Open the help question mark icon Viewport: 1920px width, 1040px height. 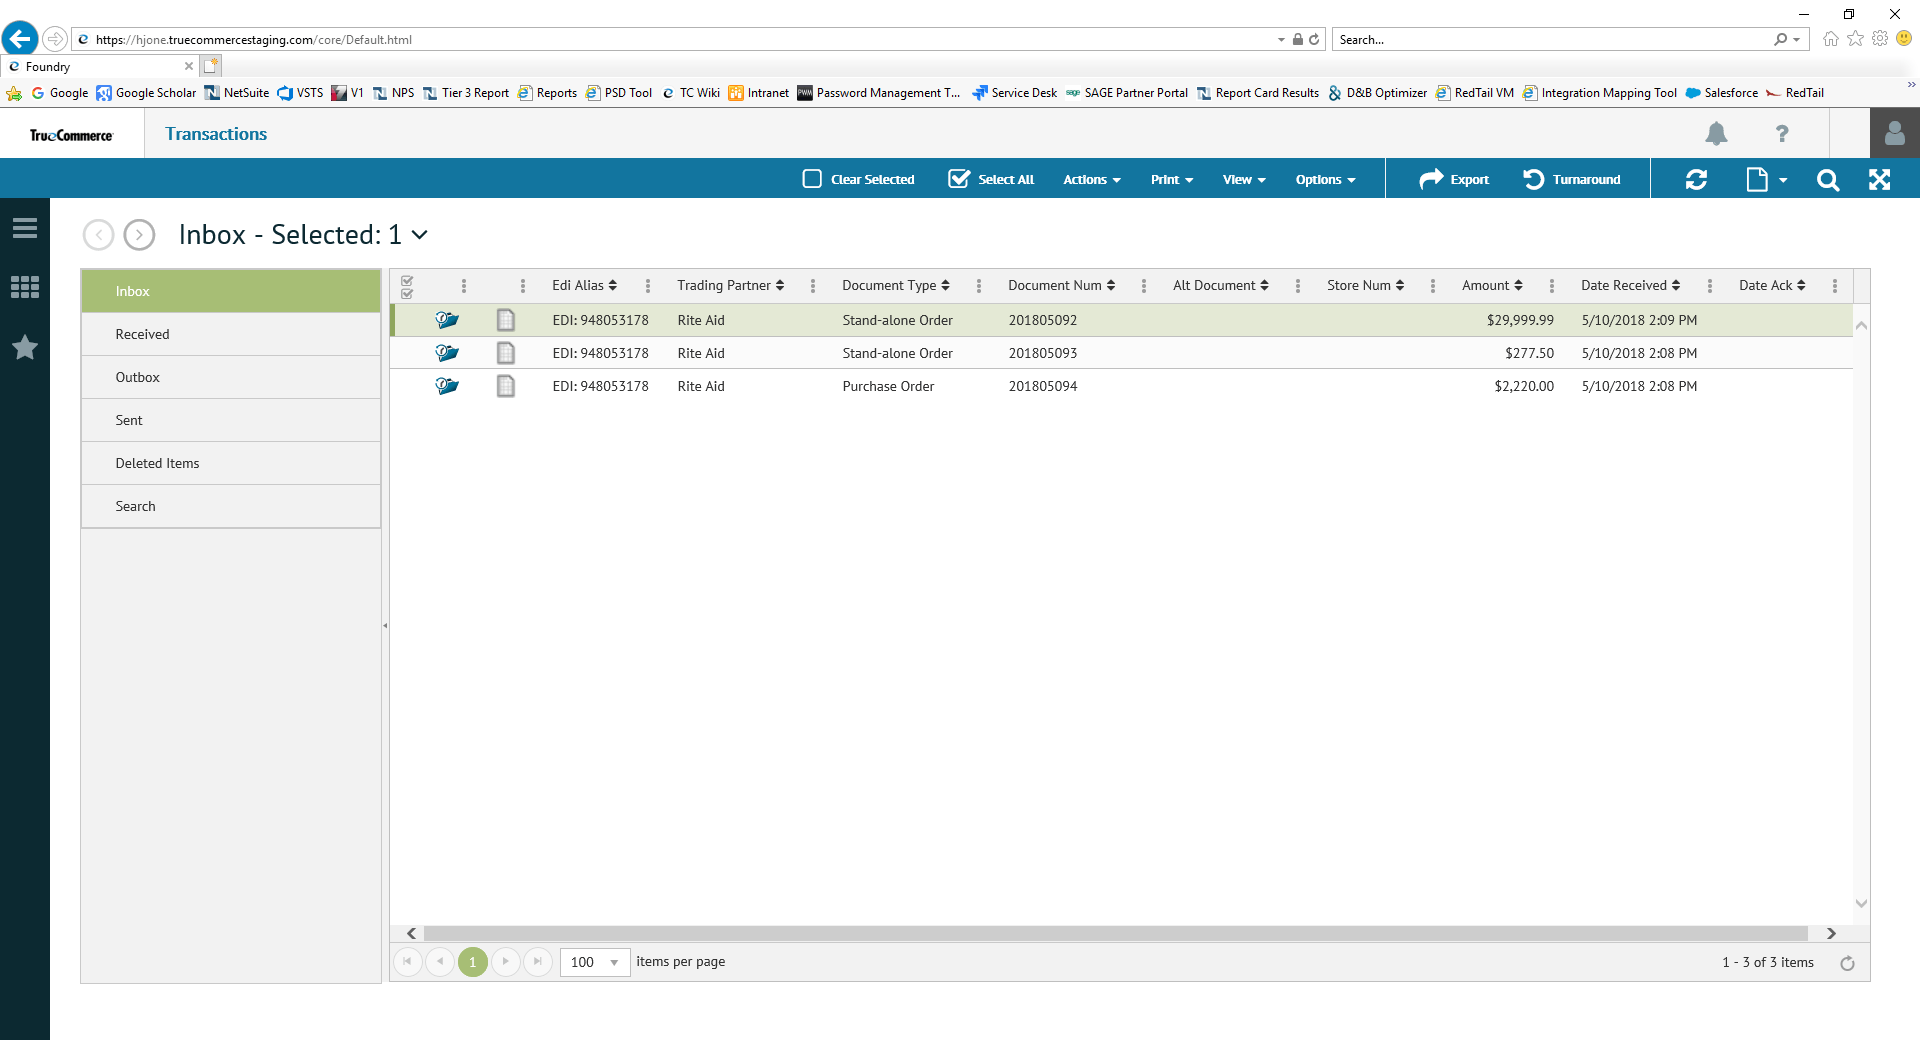pos(1781,134)
